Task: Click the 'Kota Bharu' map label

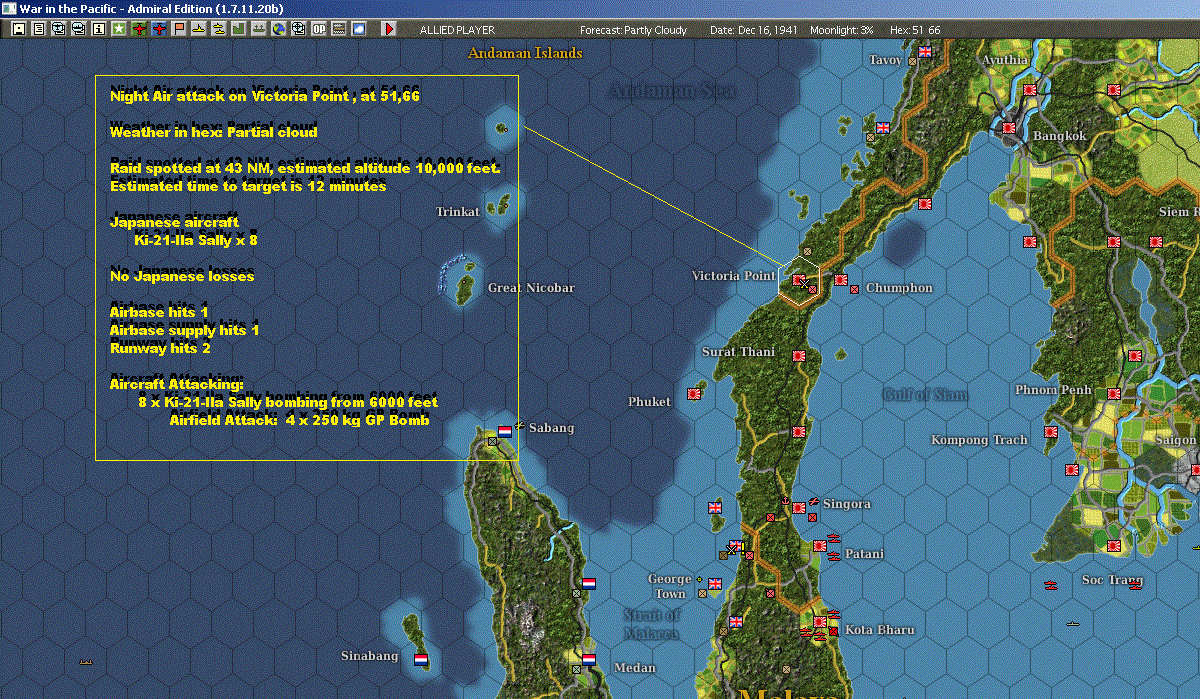Action: tap(879, 630)
